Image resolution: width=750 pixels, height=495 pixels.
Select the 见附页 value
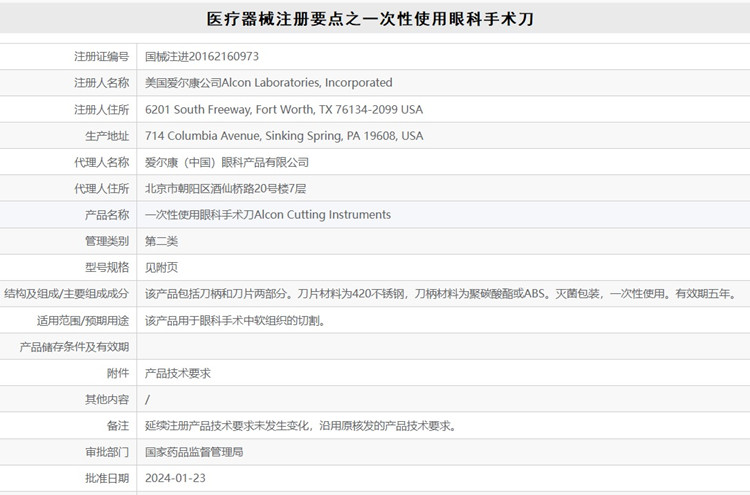coord(162,267)
